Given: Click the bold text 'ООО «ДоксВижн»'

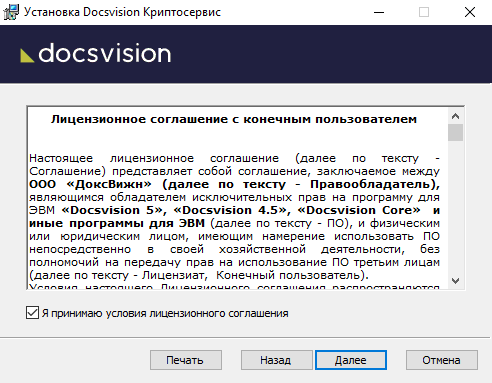Looking at the screenshot, I should (90, 184).
